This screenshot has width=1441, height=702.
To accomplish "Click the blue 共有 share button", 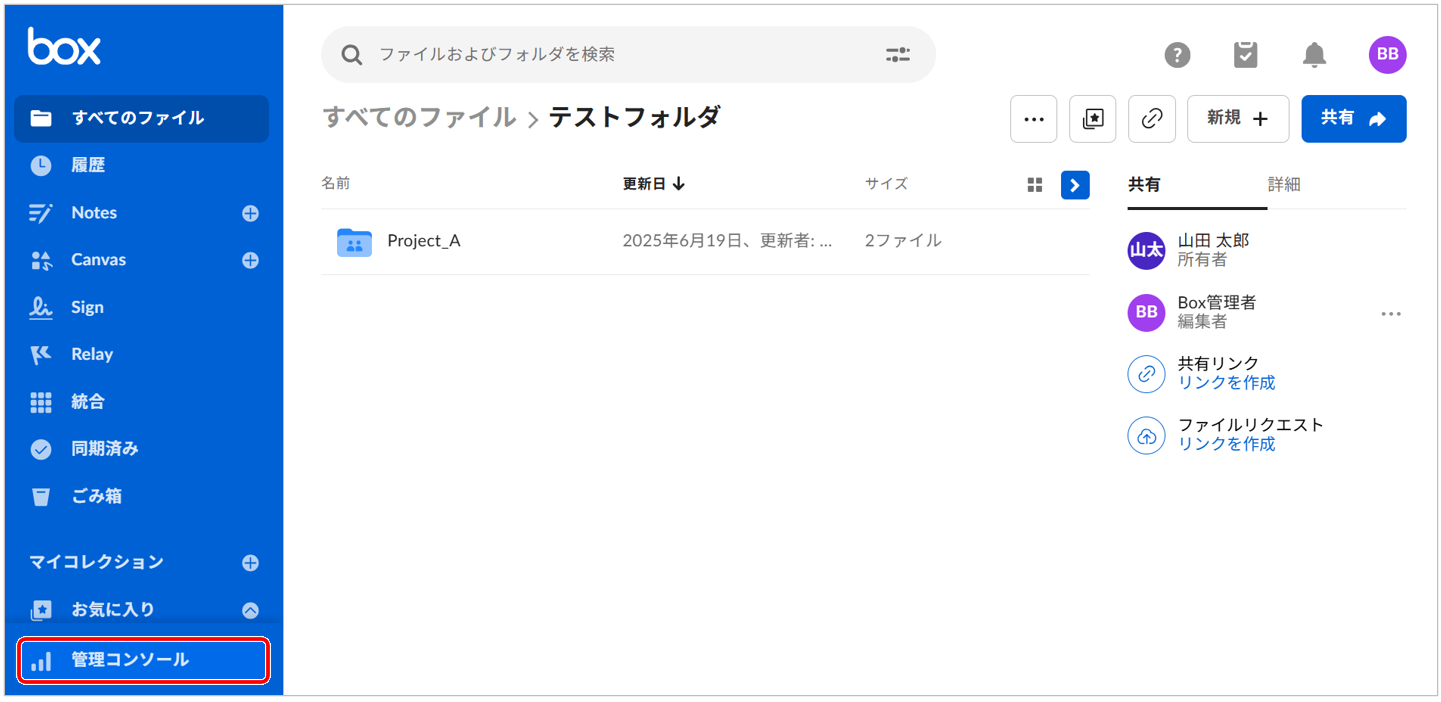I will coord(1353,119).
